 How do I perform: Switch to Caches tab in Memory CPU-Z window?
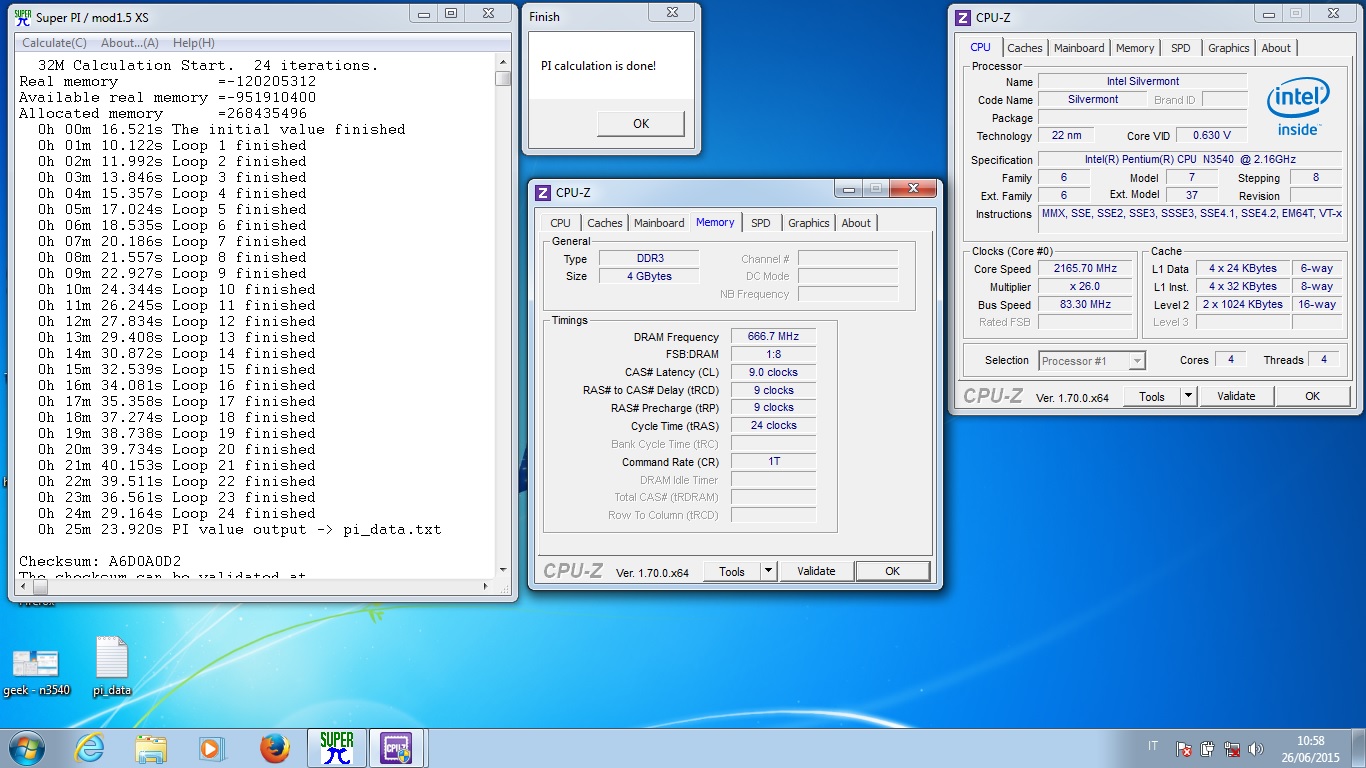(605, 223)
